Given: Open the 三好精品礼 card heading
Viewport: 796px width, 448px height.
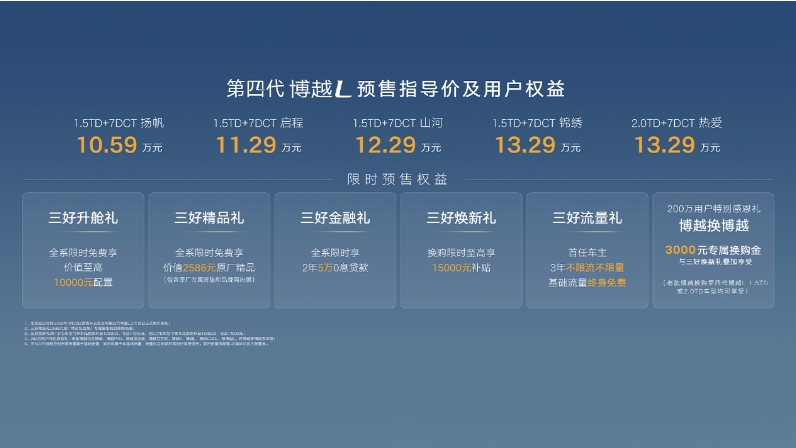Looking at the screenshot, I should point(209,218).
